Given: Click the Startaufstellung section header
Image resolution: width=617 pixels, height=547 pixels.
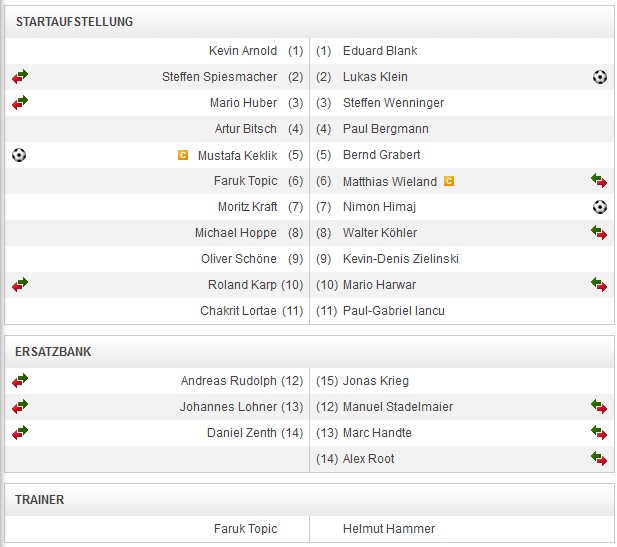Looking at the screenshot, I should [74, 21].
